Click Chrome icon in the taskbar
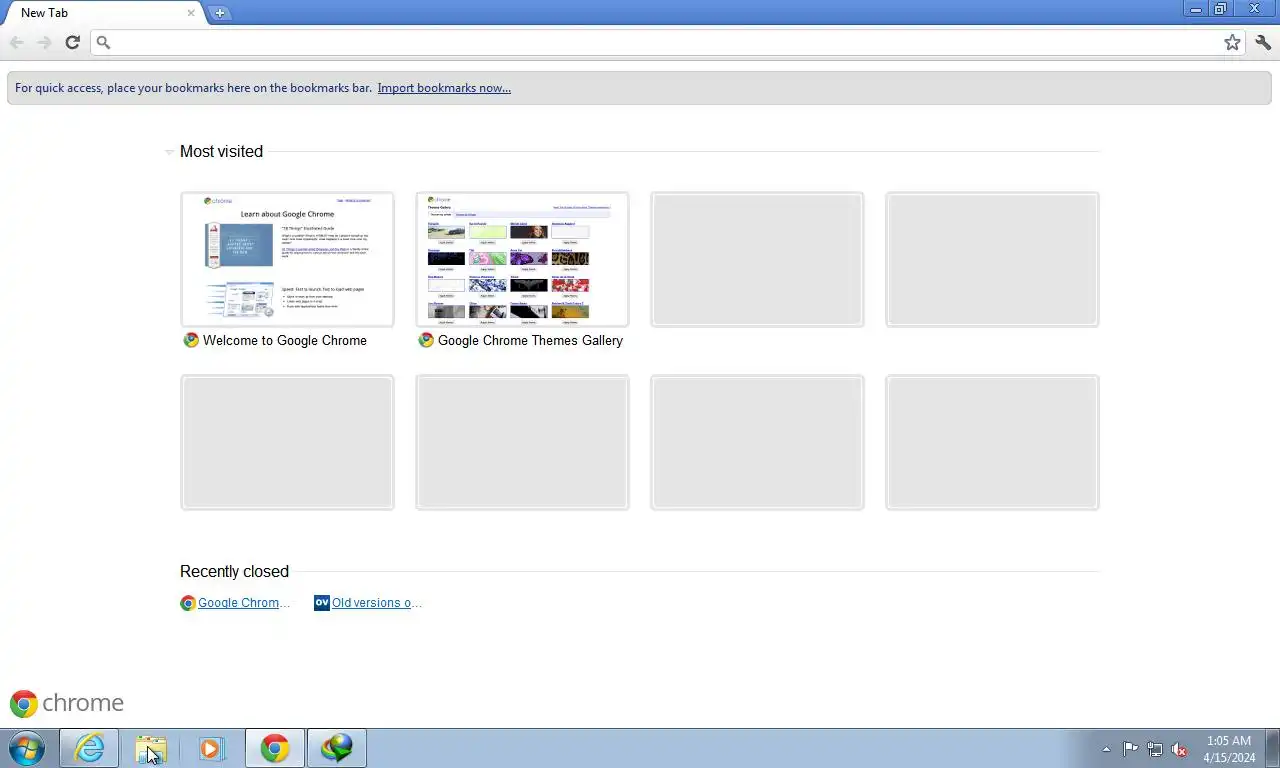Screen dimensions: 1280x768 click(x=275, y=748)
